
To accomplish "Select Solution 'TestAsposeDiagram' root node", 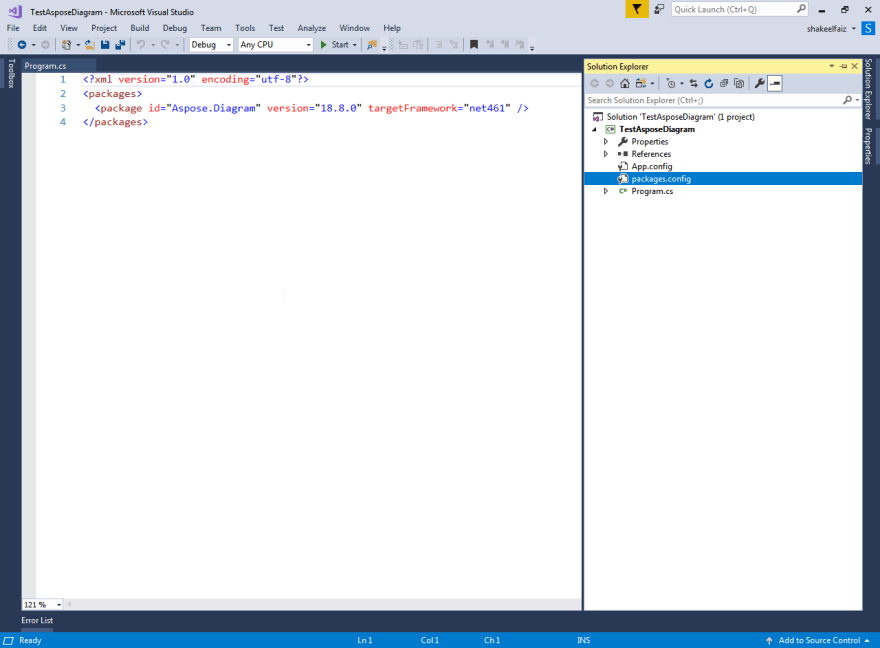I will point(680,117).
